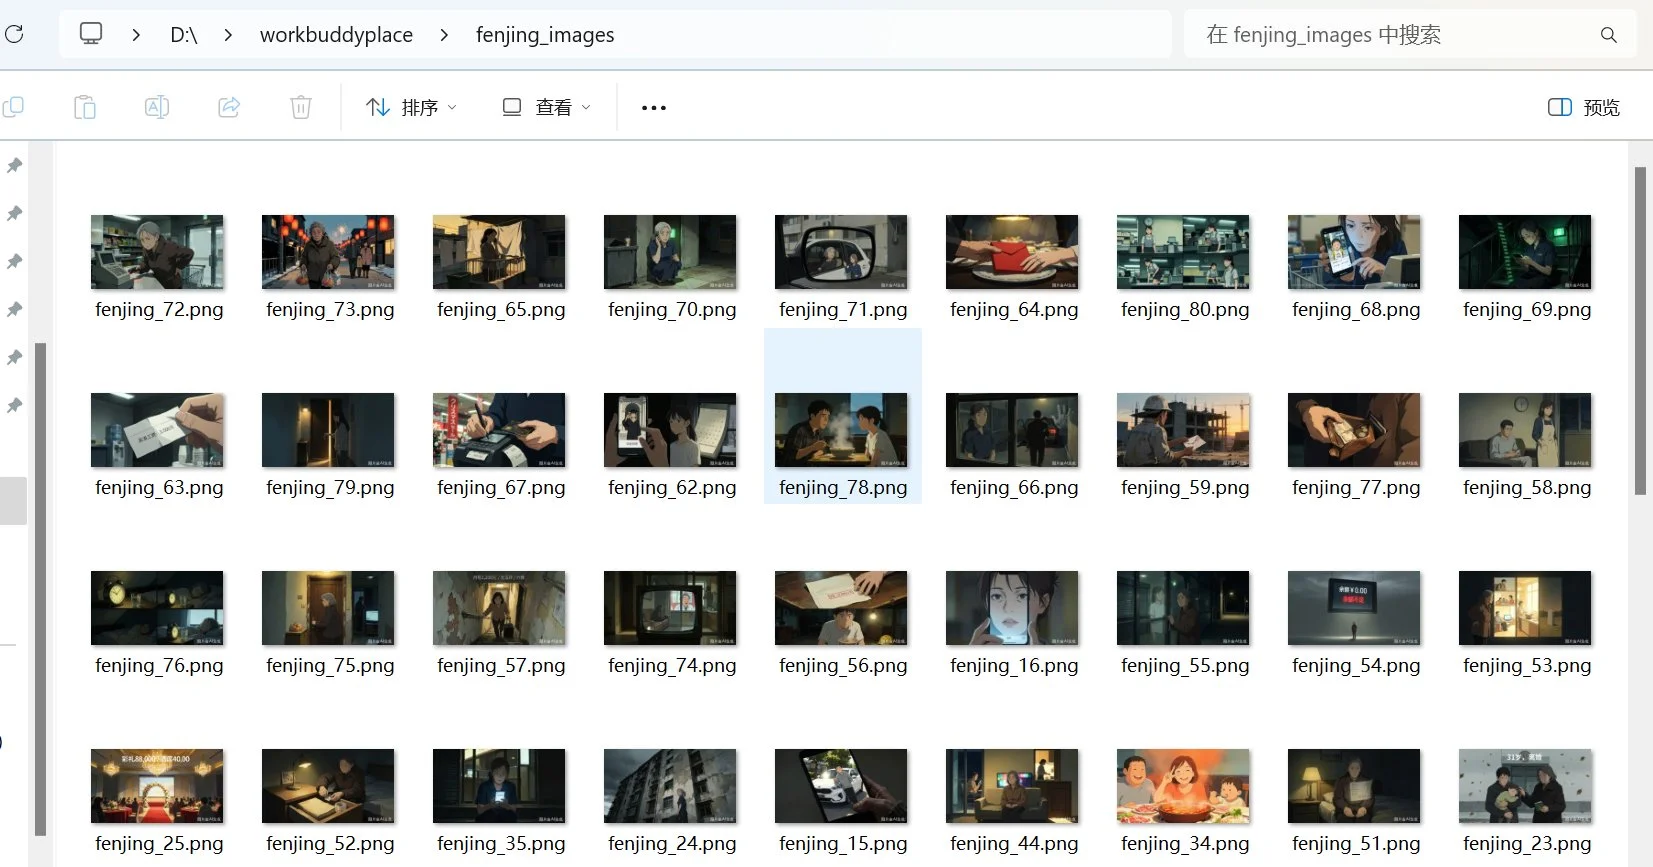Select the fenjing_53.png thumbnail
1653x867 pixels.
(1526, 608)
